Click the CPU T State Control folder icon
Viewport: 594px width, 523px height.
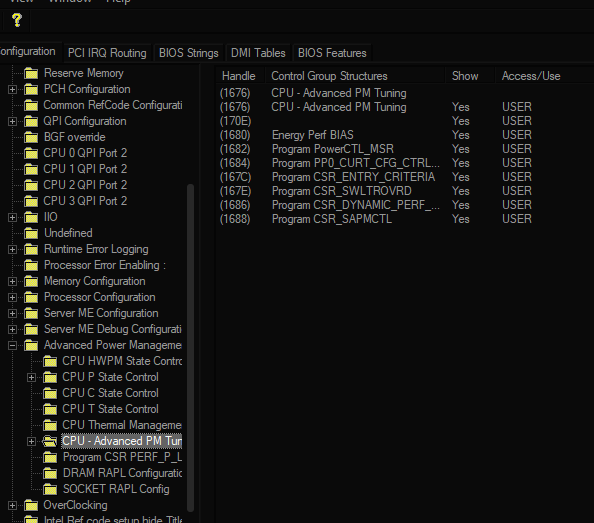tap(50, 409)
